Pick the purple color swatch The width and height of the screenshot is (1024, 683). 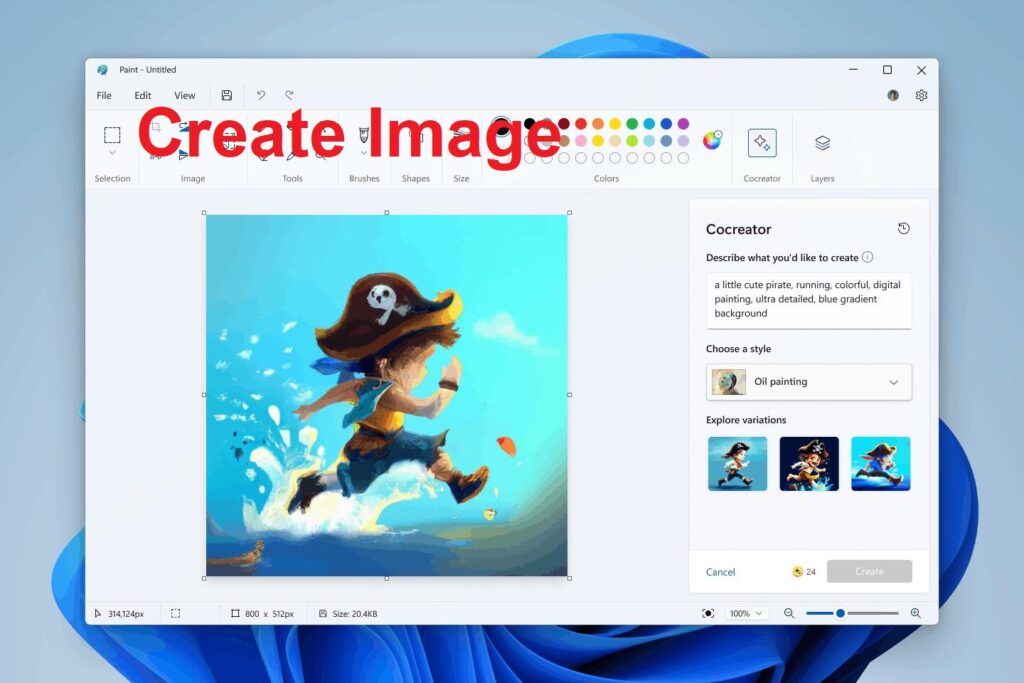point(683,123)
